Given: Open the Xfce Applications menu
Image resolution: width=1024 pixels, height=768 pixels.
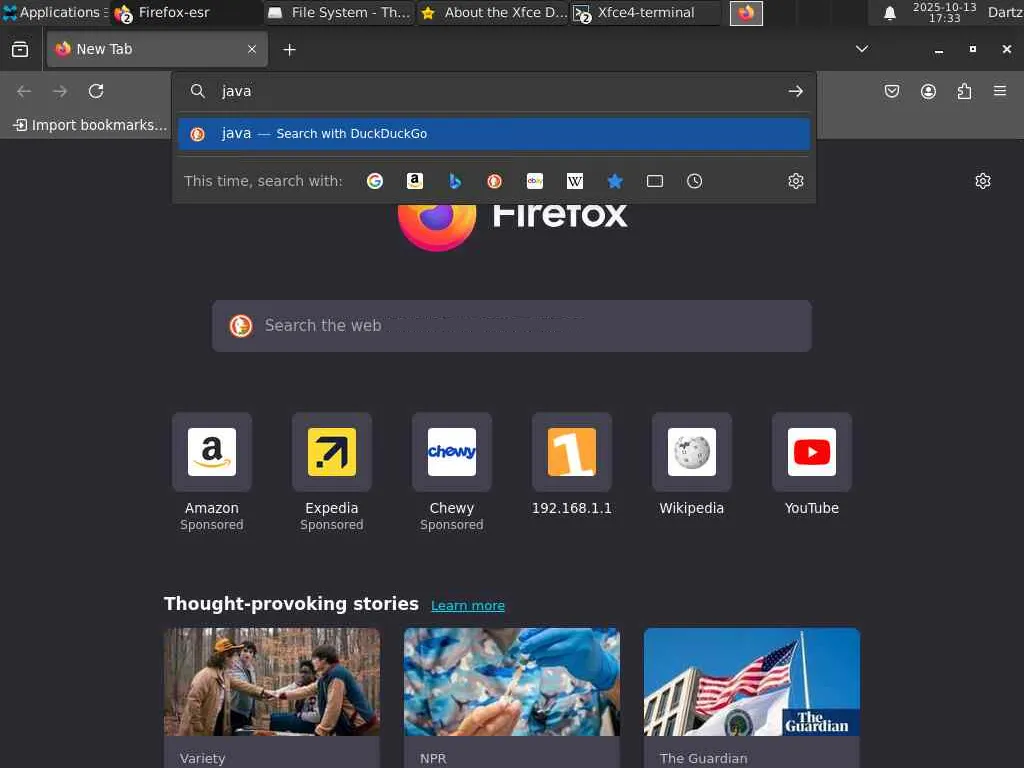Looking at the screenshot, I should 55,12.
